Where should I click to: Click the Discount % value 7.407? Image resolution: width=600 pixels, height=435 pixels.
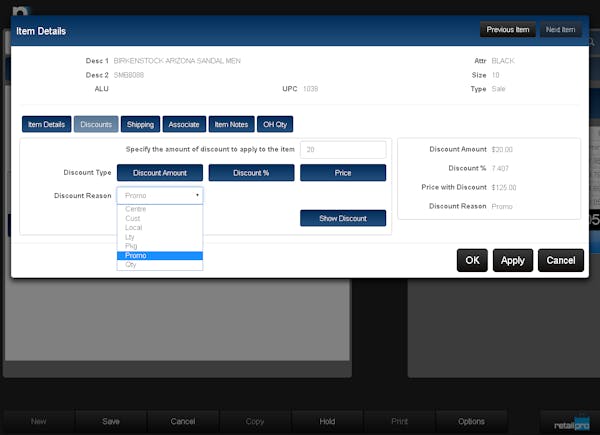pyautogui.click(x=500, y=168)
